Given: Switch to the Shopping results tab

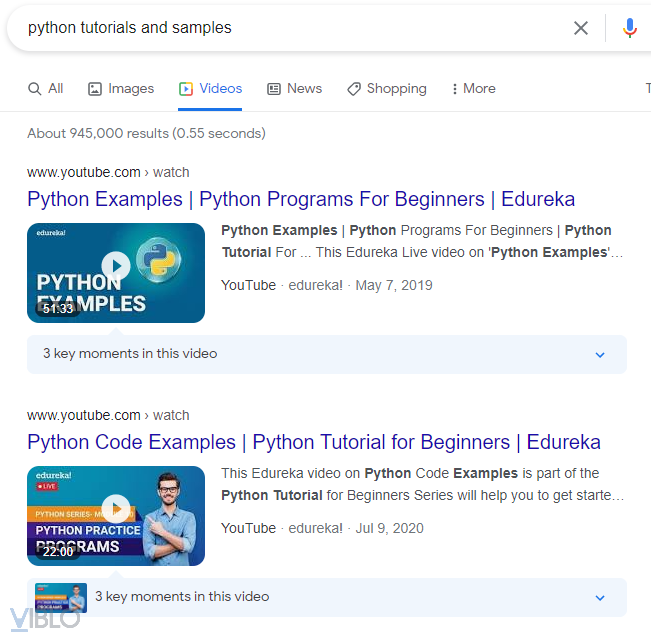Looking at the screenshot, I should pos(396,89).
